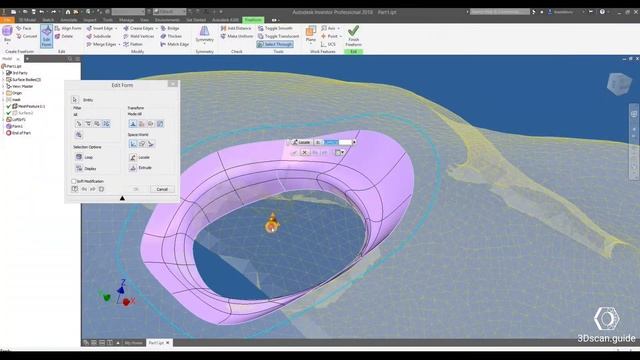Click the search help text field
The height and width of the screenshot is (360, 640).
tap(500, 12)
